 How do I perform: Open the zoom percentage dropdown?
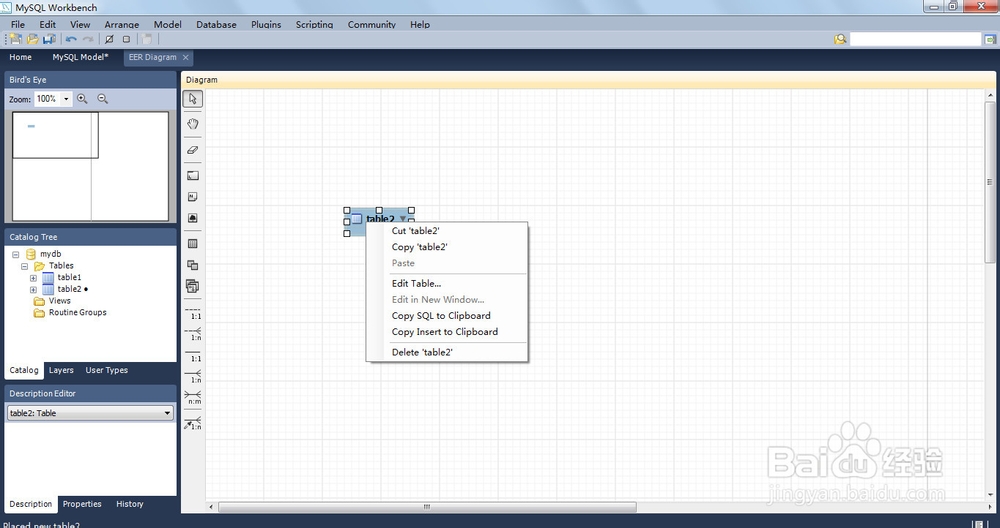66,99
